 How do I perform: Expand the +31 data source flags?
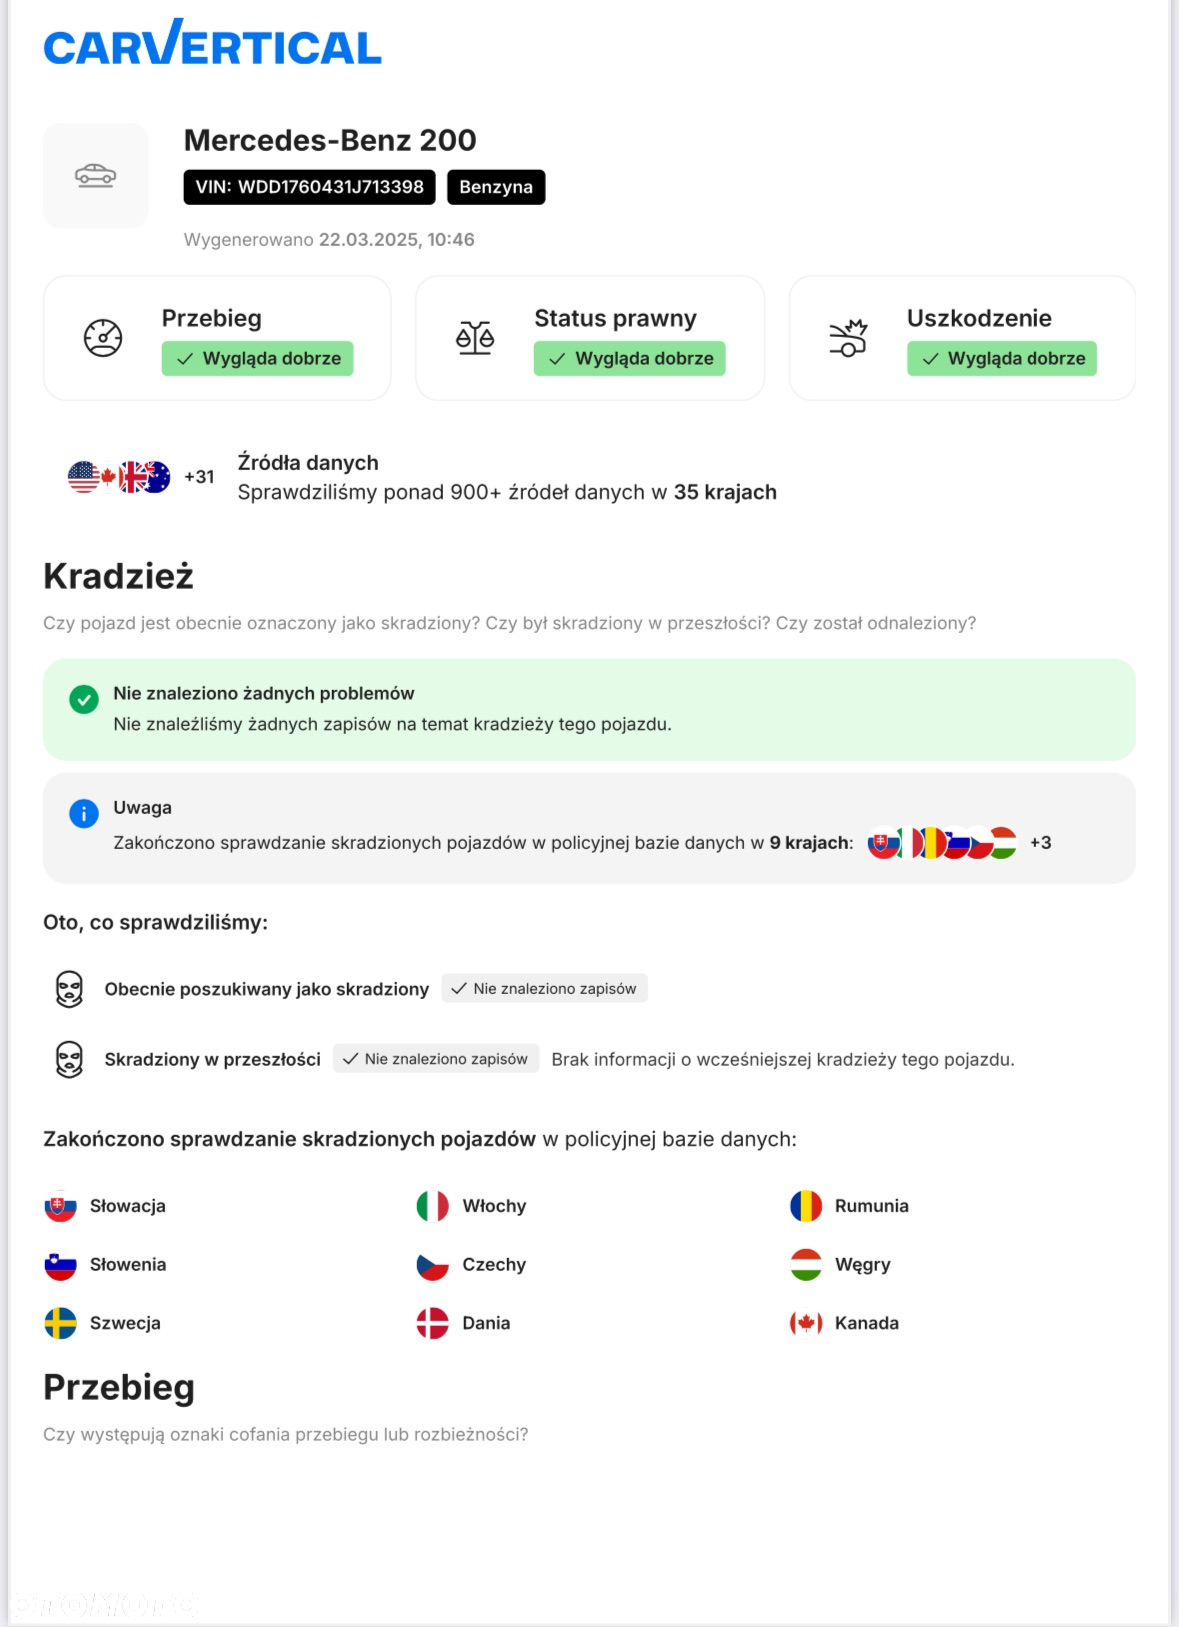point(199,477)
